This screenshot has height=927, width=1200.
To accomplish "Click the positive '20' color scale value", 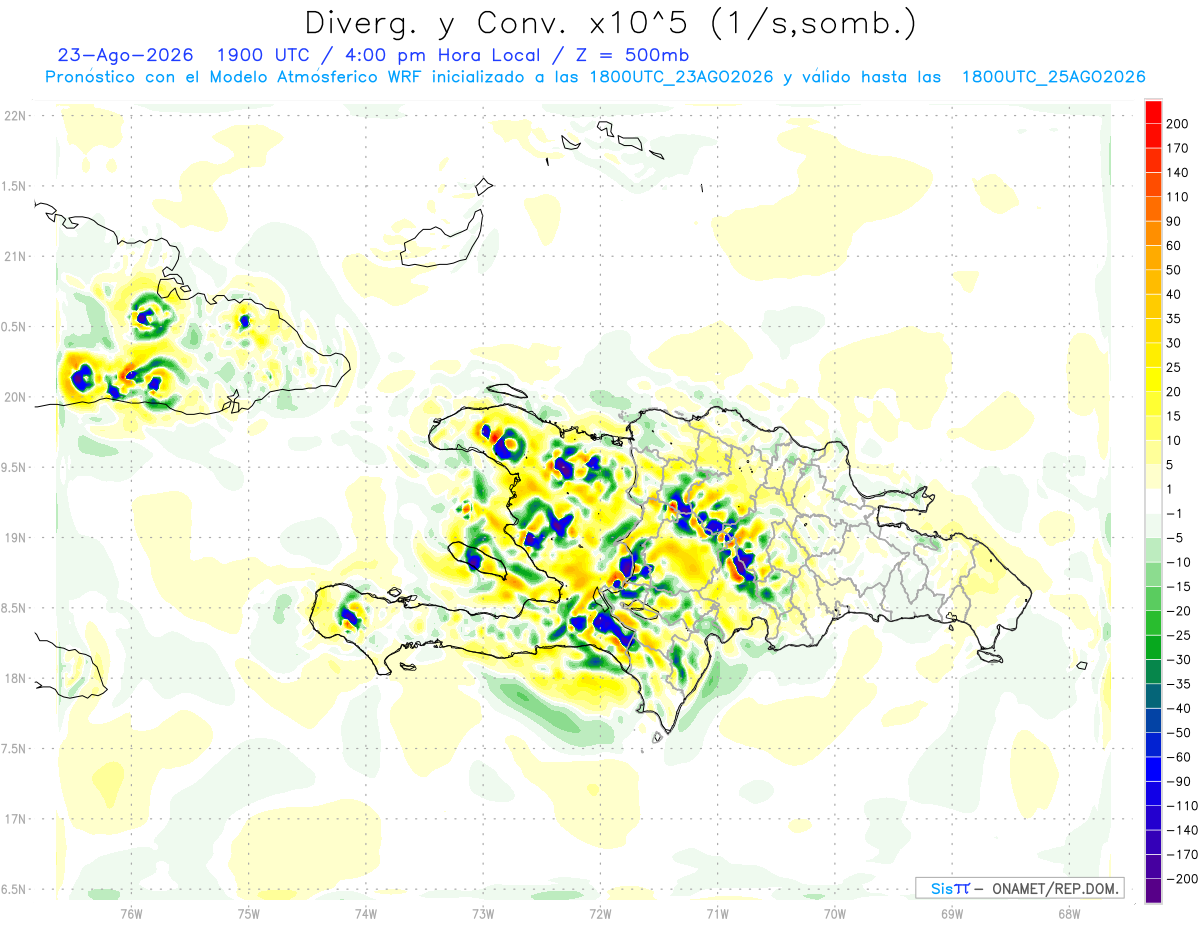I will pos(1174,392).
